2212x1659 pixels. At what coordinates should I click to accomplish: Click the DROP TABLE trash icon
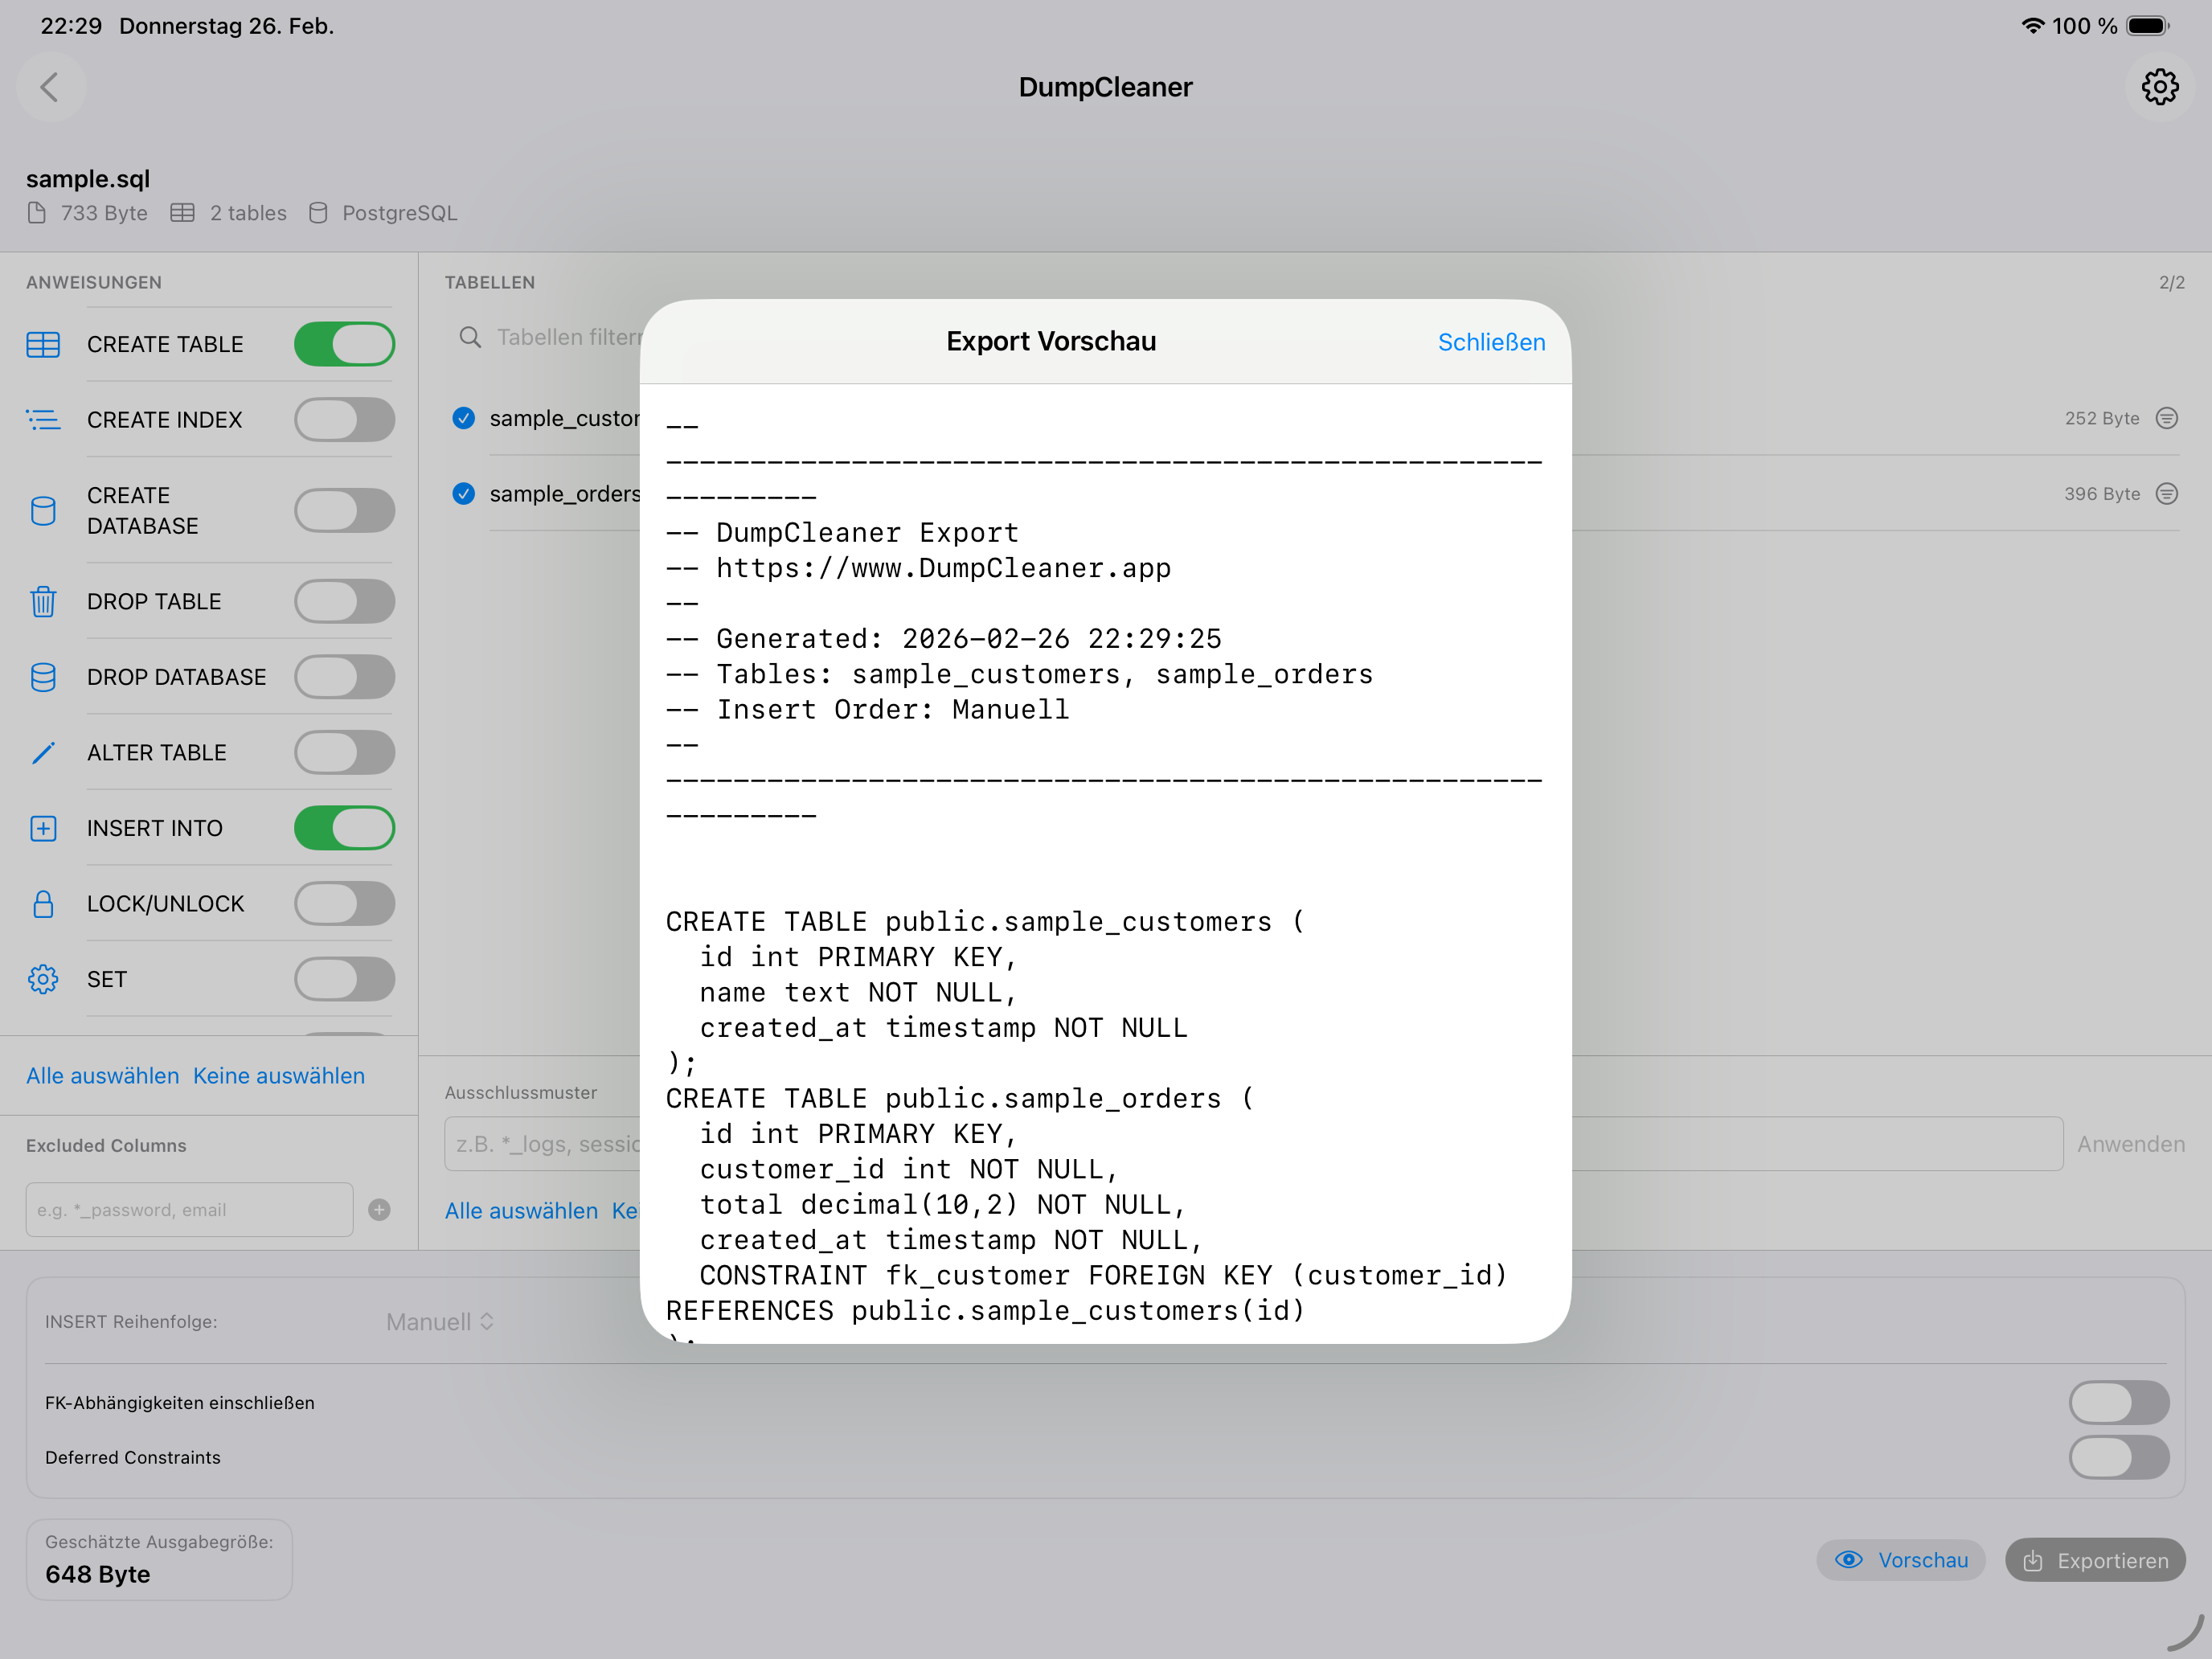tap(43, 602)
